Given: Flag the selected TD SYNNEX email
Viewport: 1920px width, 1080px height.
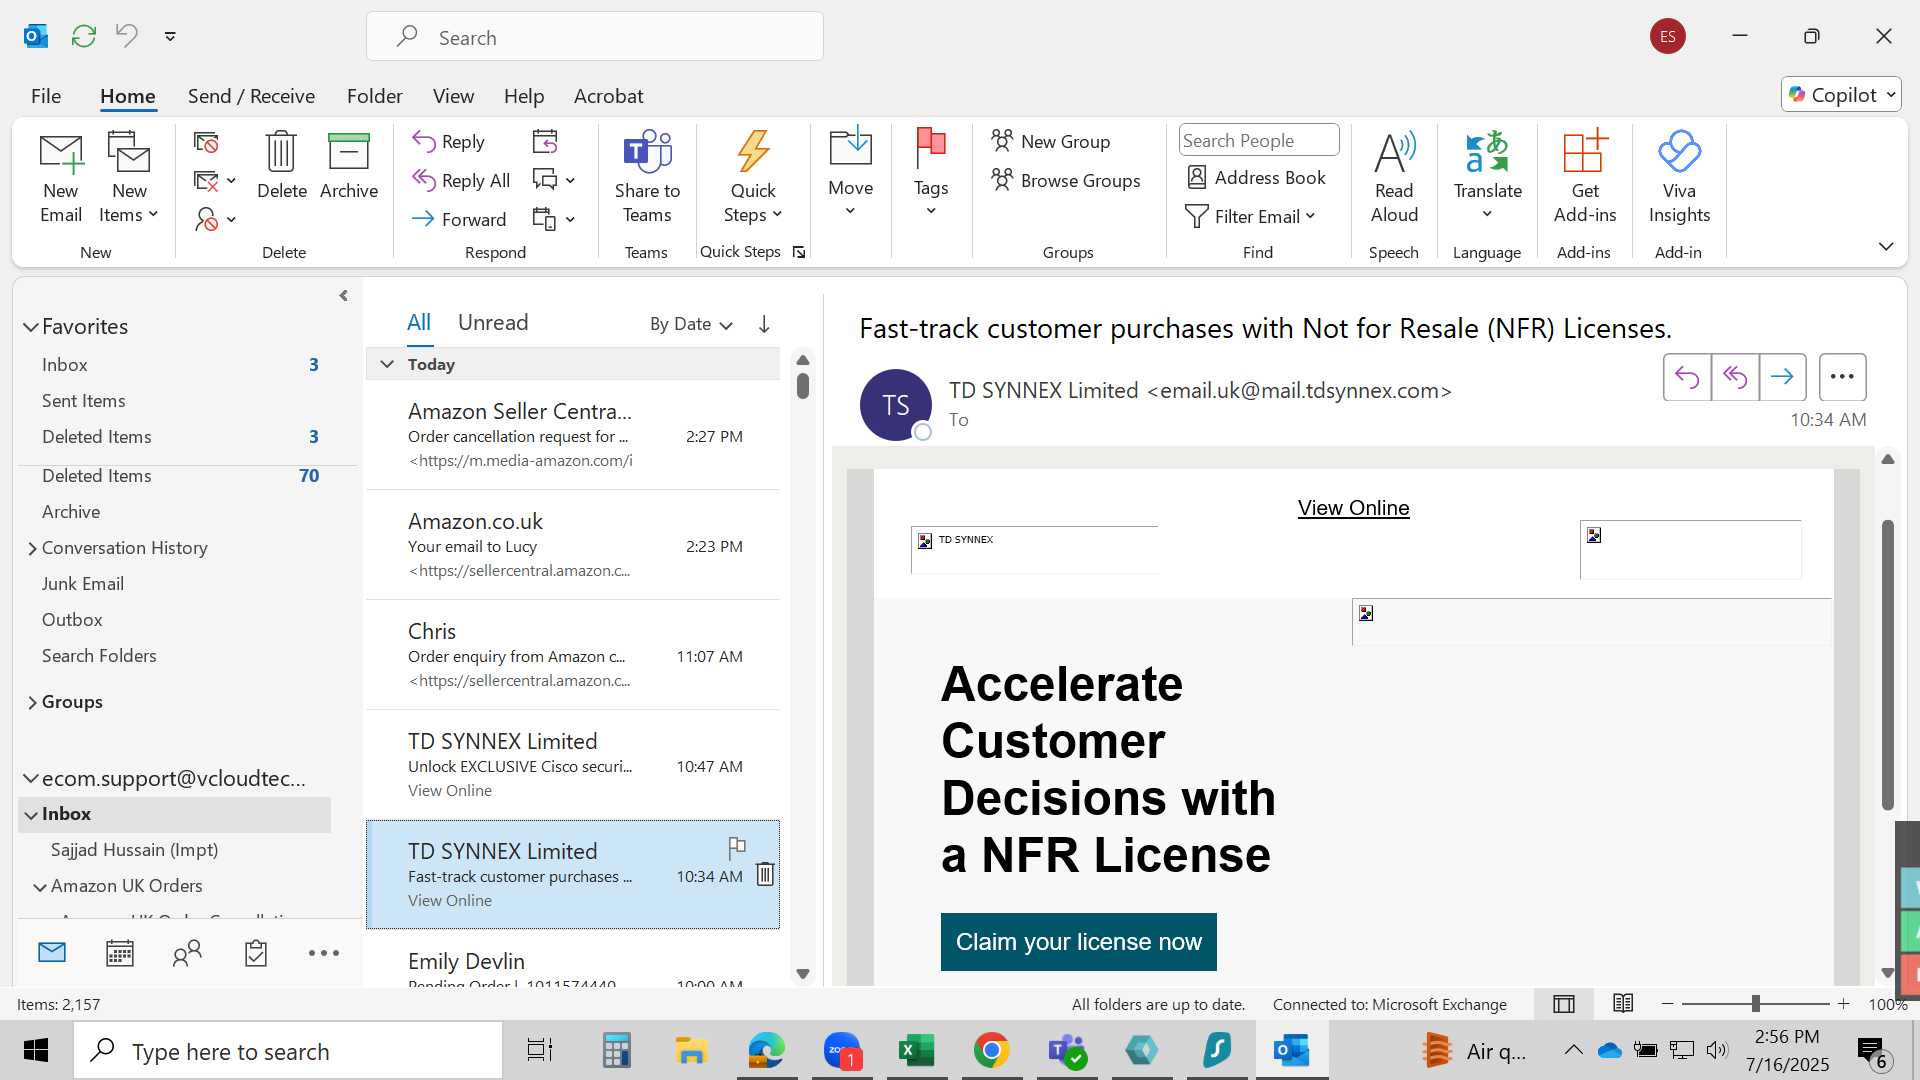Looking at the screenshot, I should click(x=737, y=848).
